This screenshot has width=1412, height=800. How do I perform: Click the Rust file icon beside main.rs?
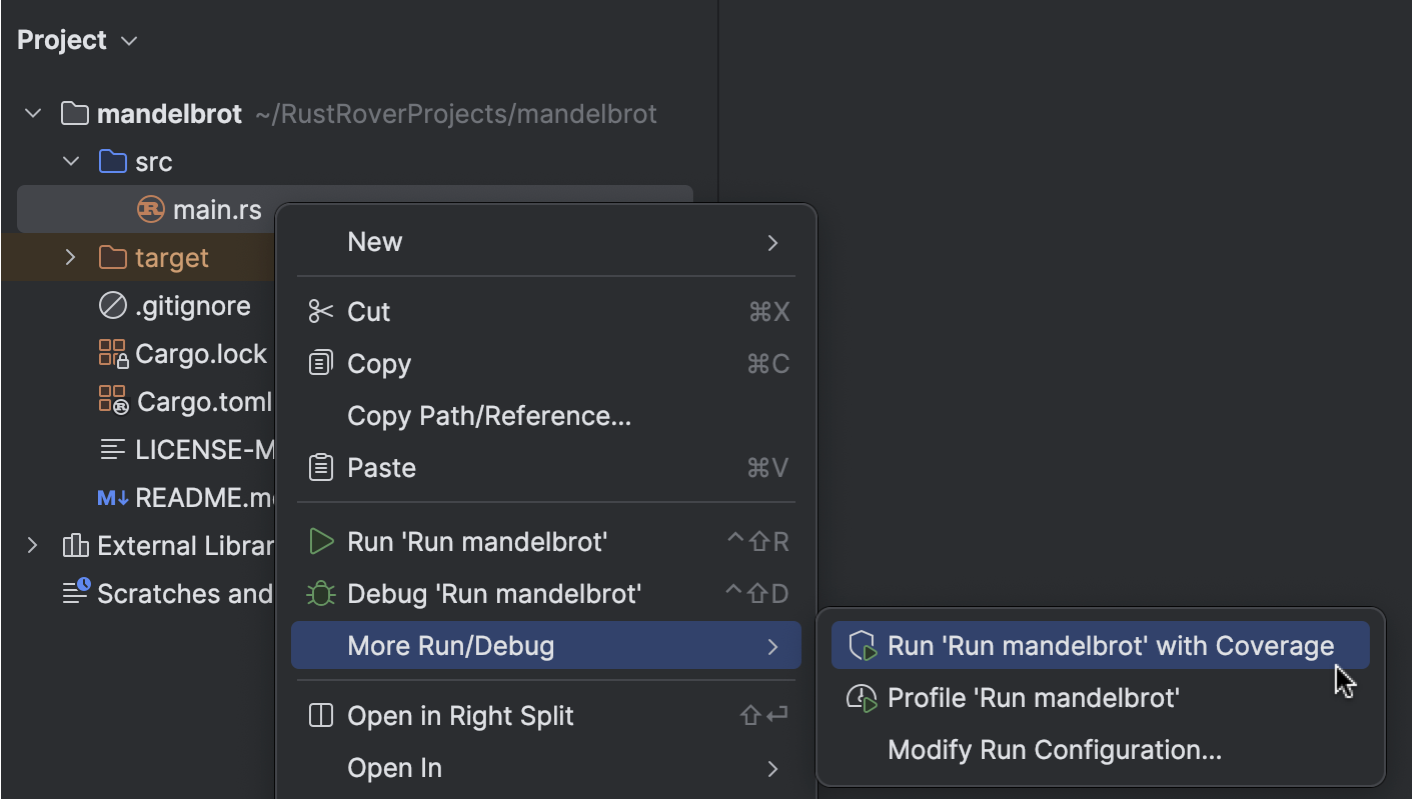pos(152,209)
